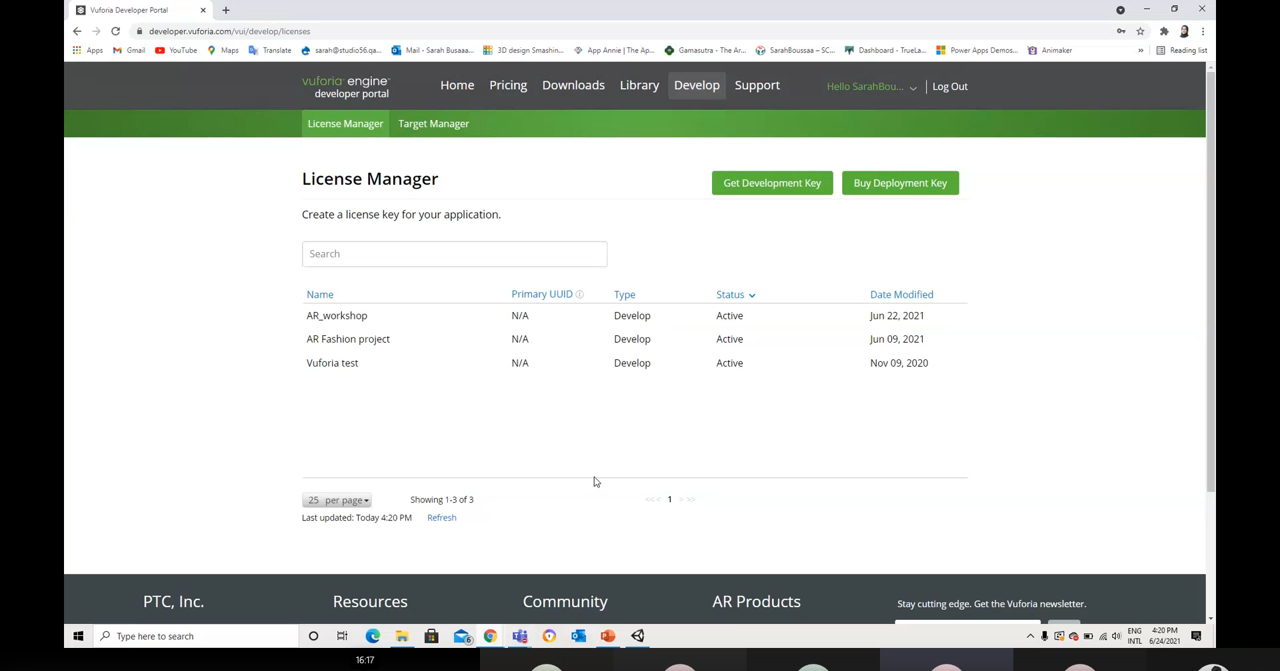Open the Windows notification center
The width and height of the screenshot is (1280, 671).
click(1196, 636)
